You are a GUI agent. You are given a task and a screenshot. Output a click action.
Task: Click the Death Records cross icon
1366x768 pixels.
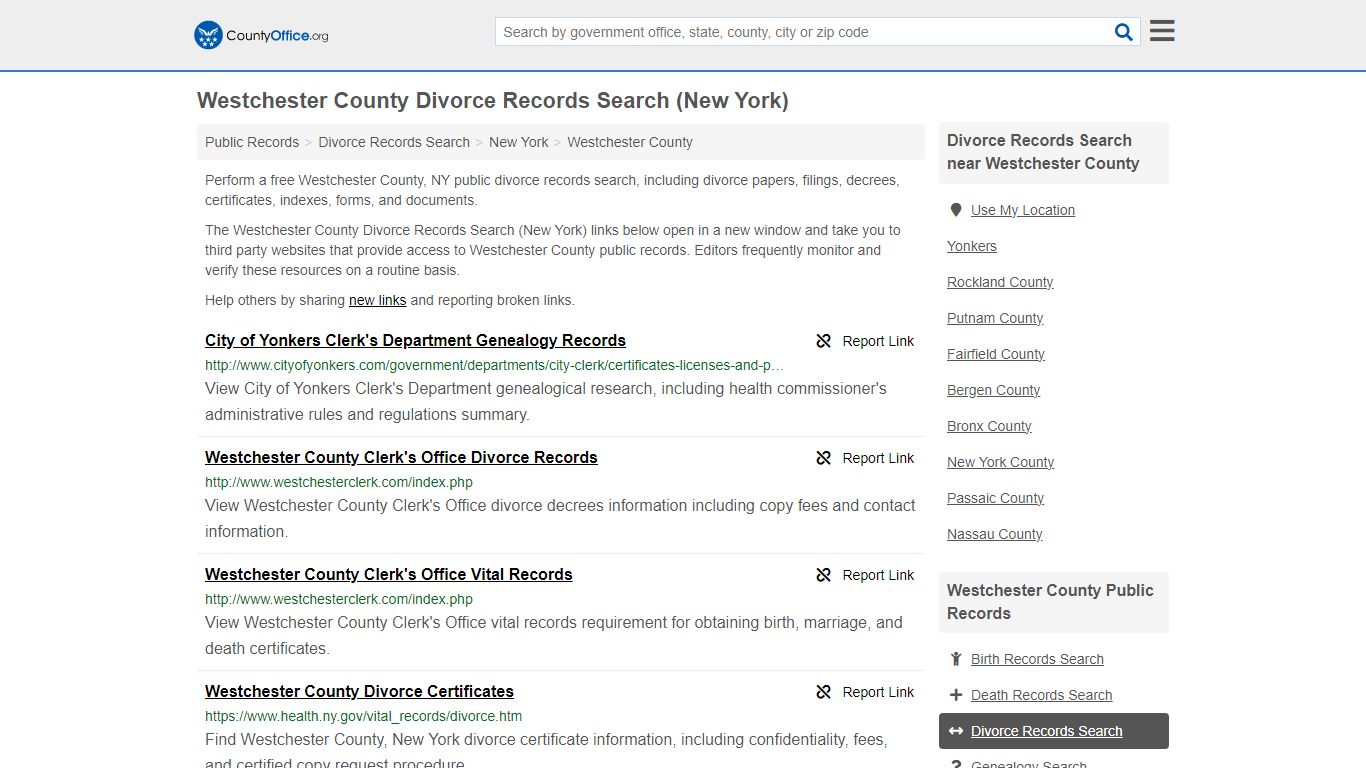pos(956,695)
